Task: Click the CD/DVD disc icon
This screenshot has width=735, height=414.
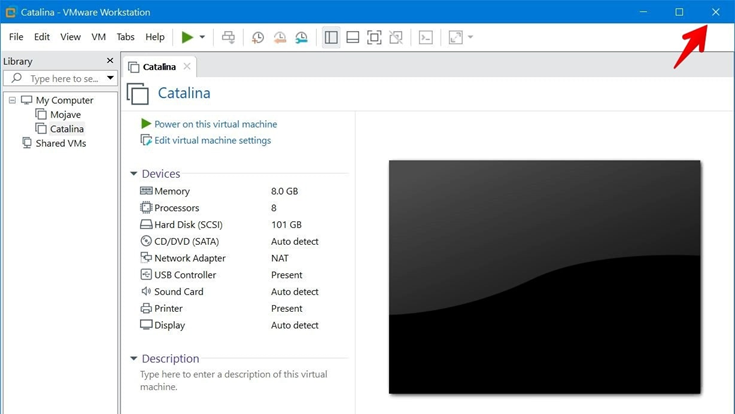Action: [146, 241]
